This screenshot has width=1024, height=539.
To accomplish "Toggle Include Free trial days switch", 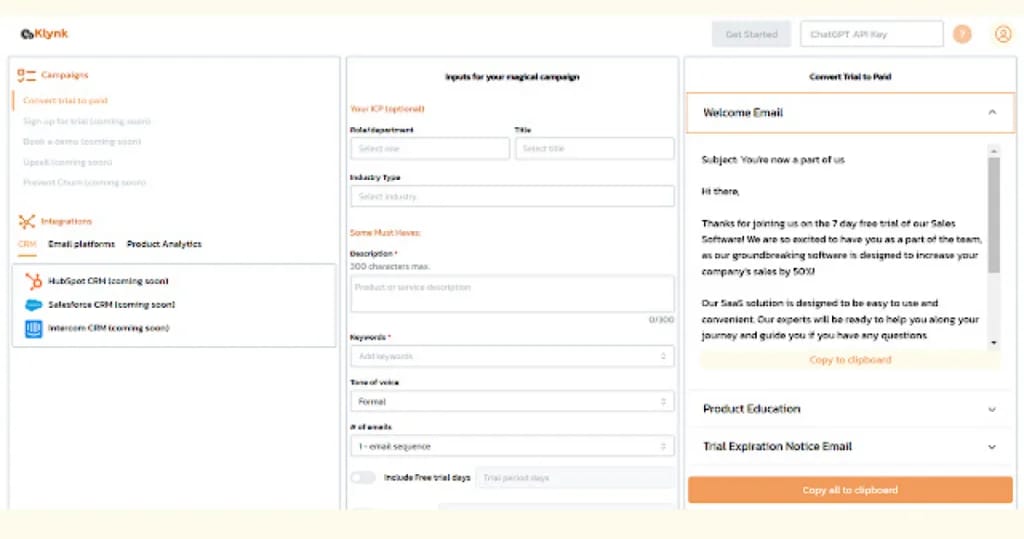I will [x=363, y=478].
